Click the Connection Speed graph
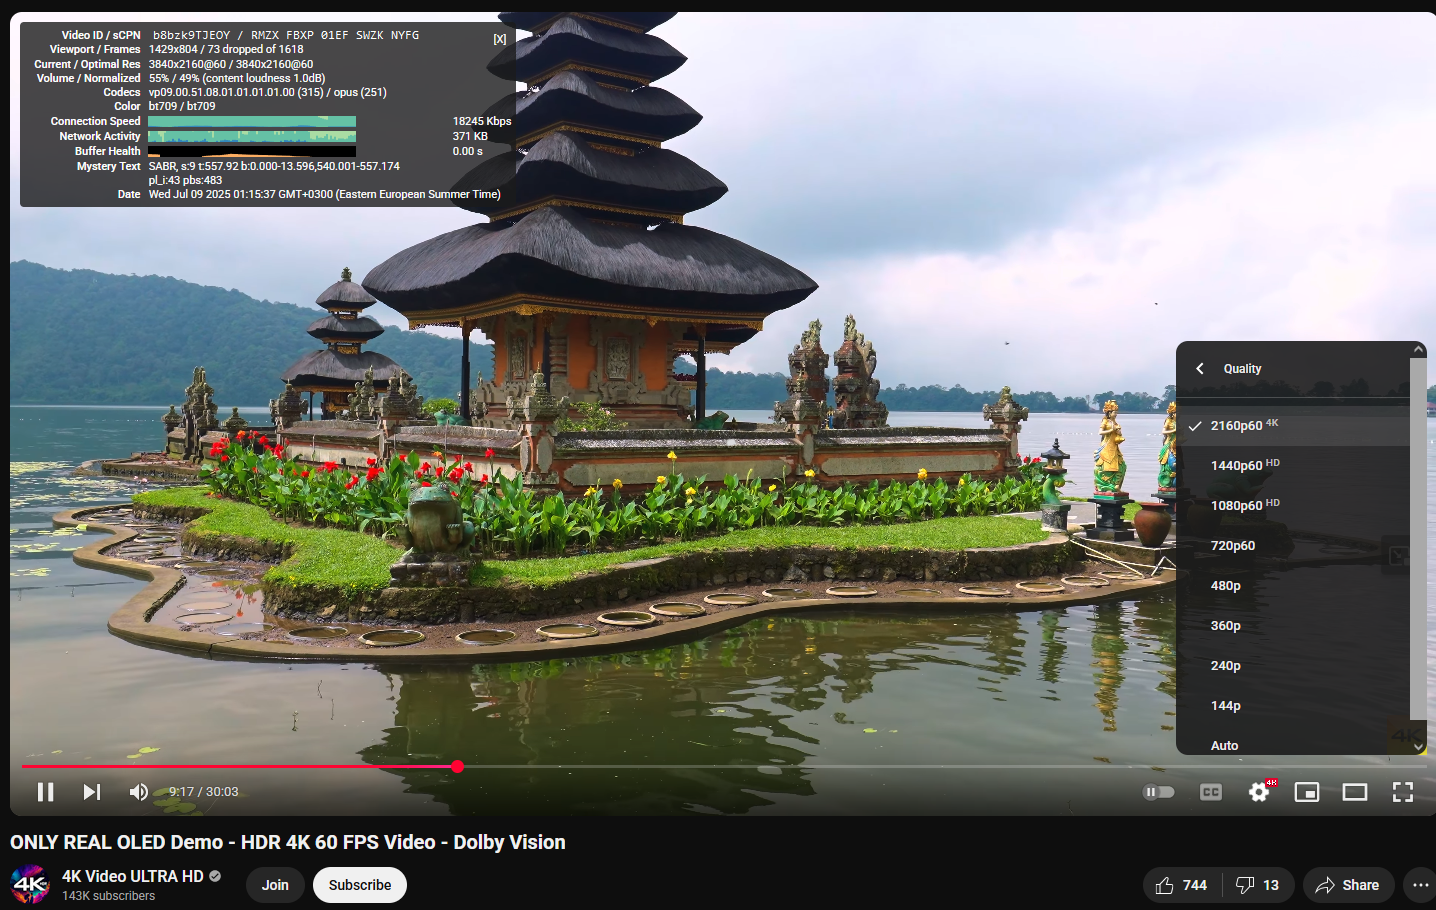 pos(252,122)
